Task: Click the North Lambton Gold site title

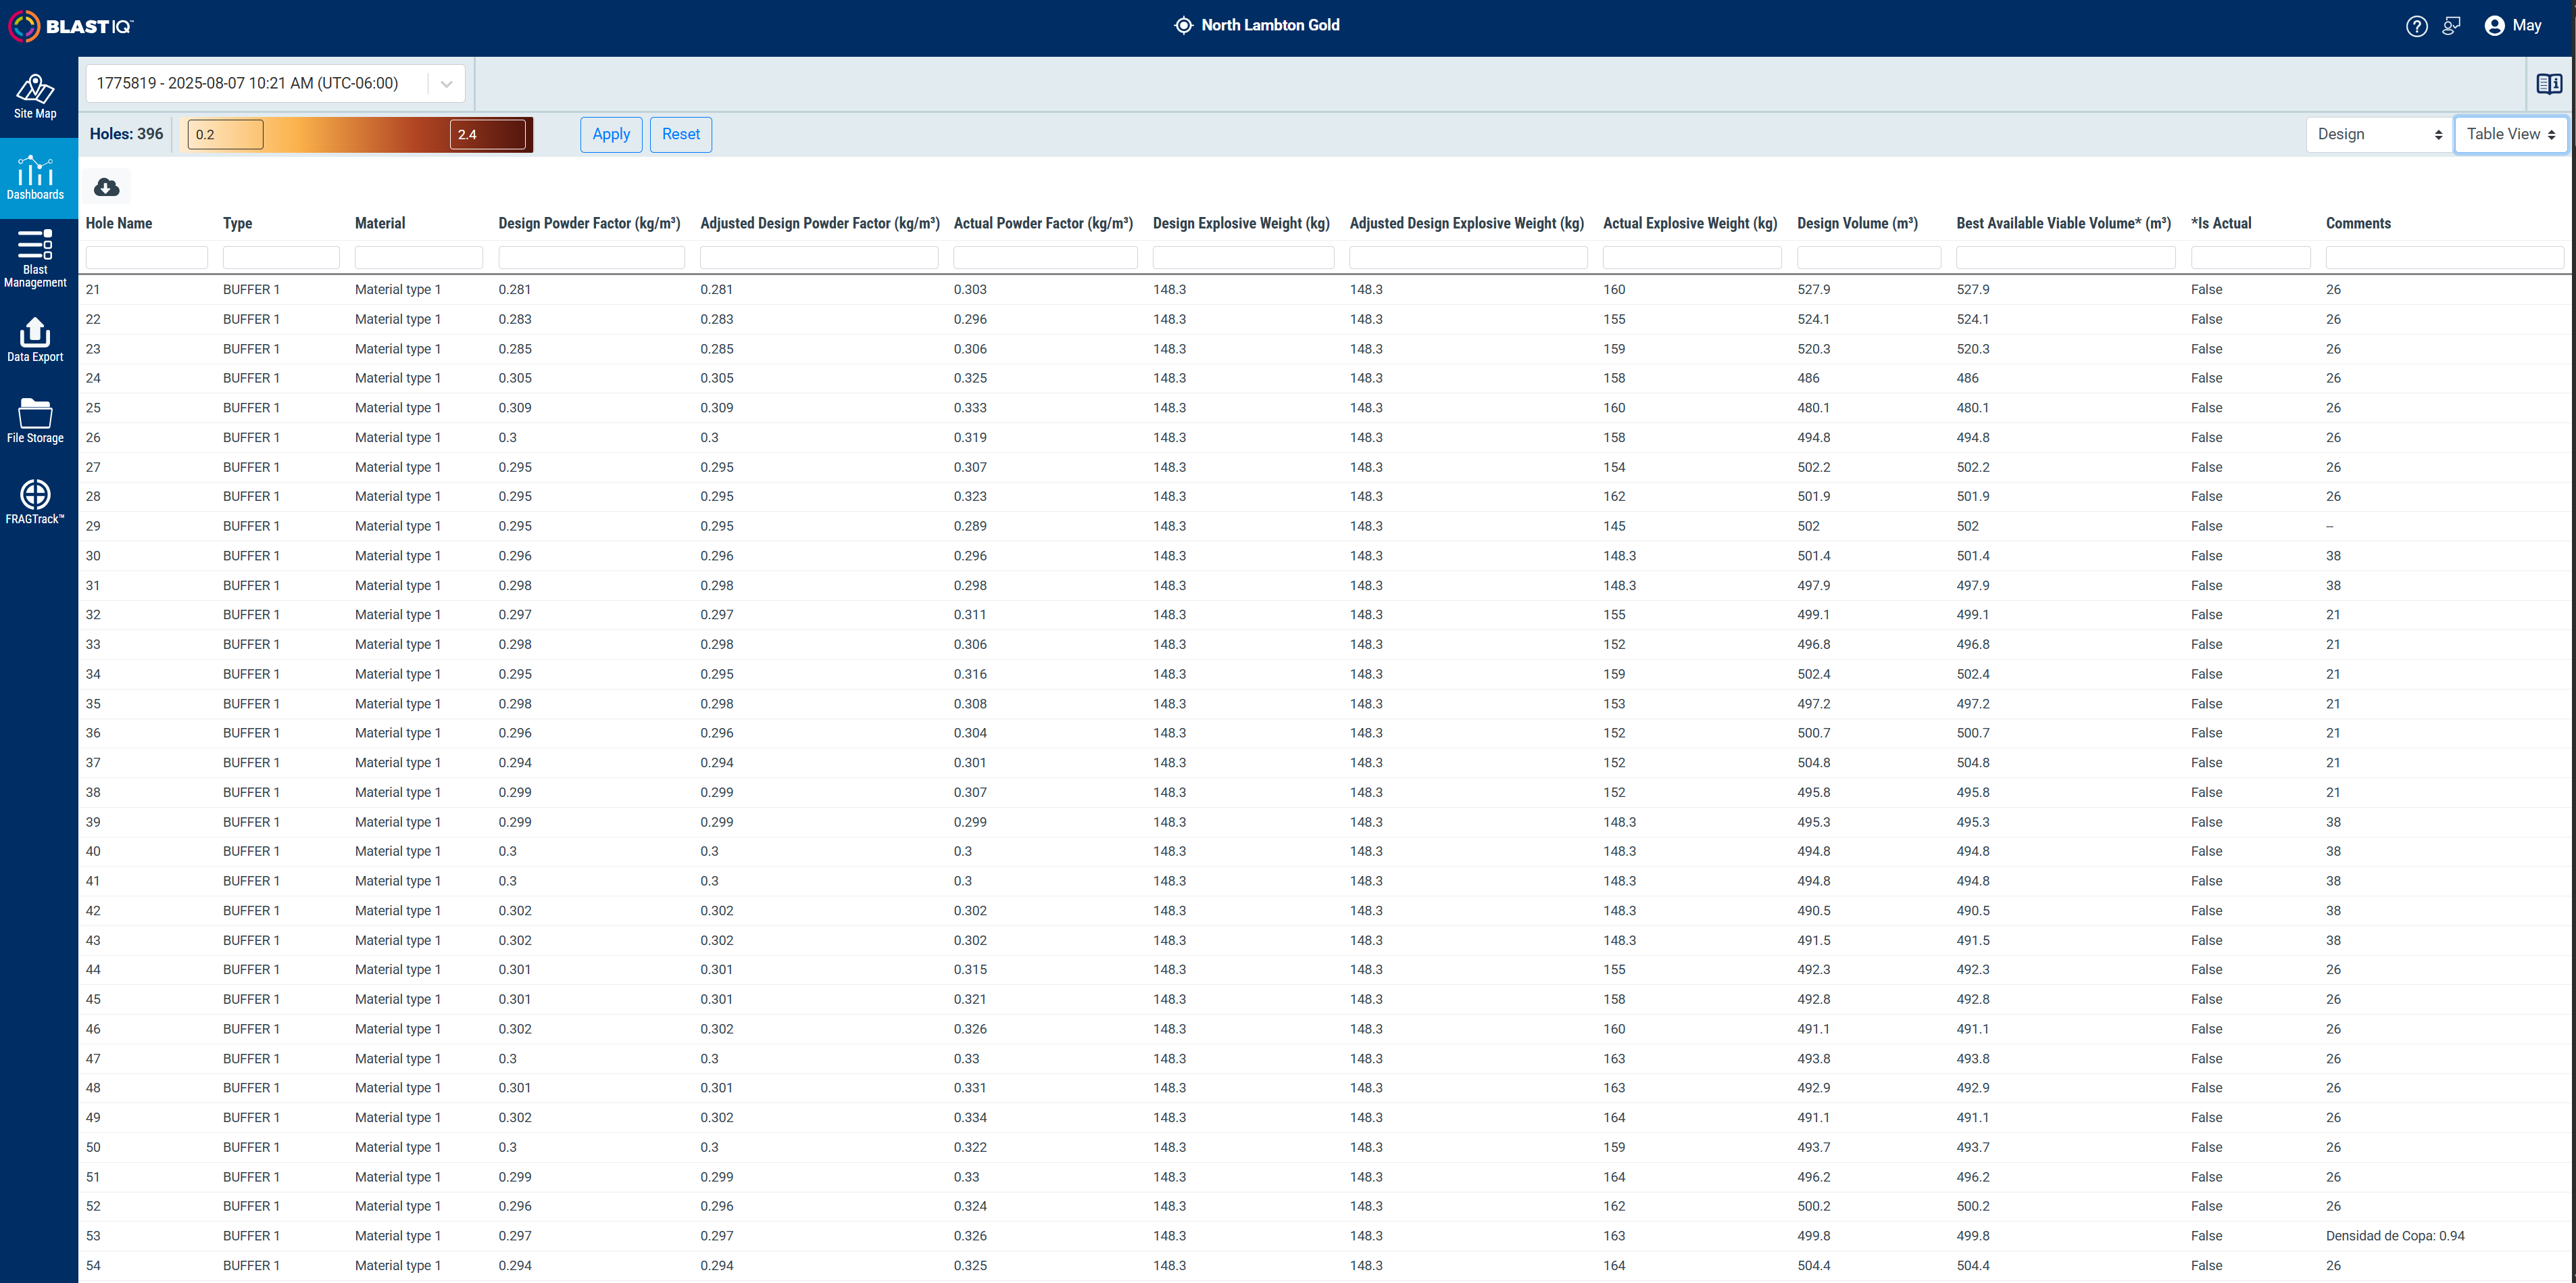Action: 1270,25
